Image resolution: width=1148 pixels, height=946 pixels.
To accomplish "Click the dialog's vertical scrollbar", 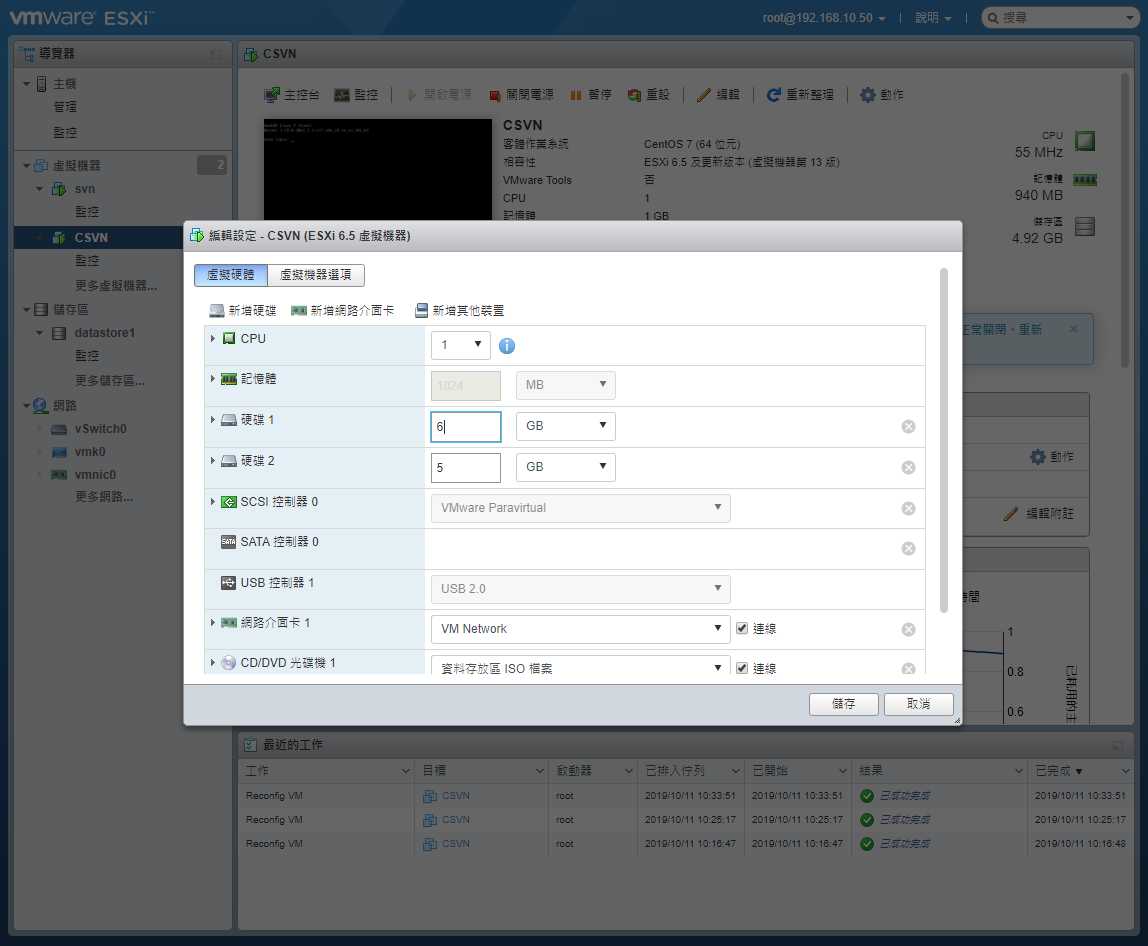I will point(944,440).
